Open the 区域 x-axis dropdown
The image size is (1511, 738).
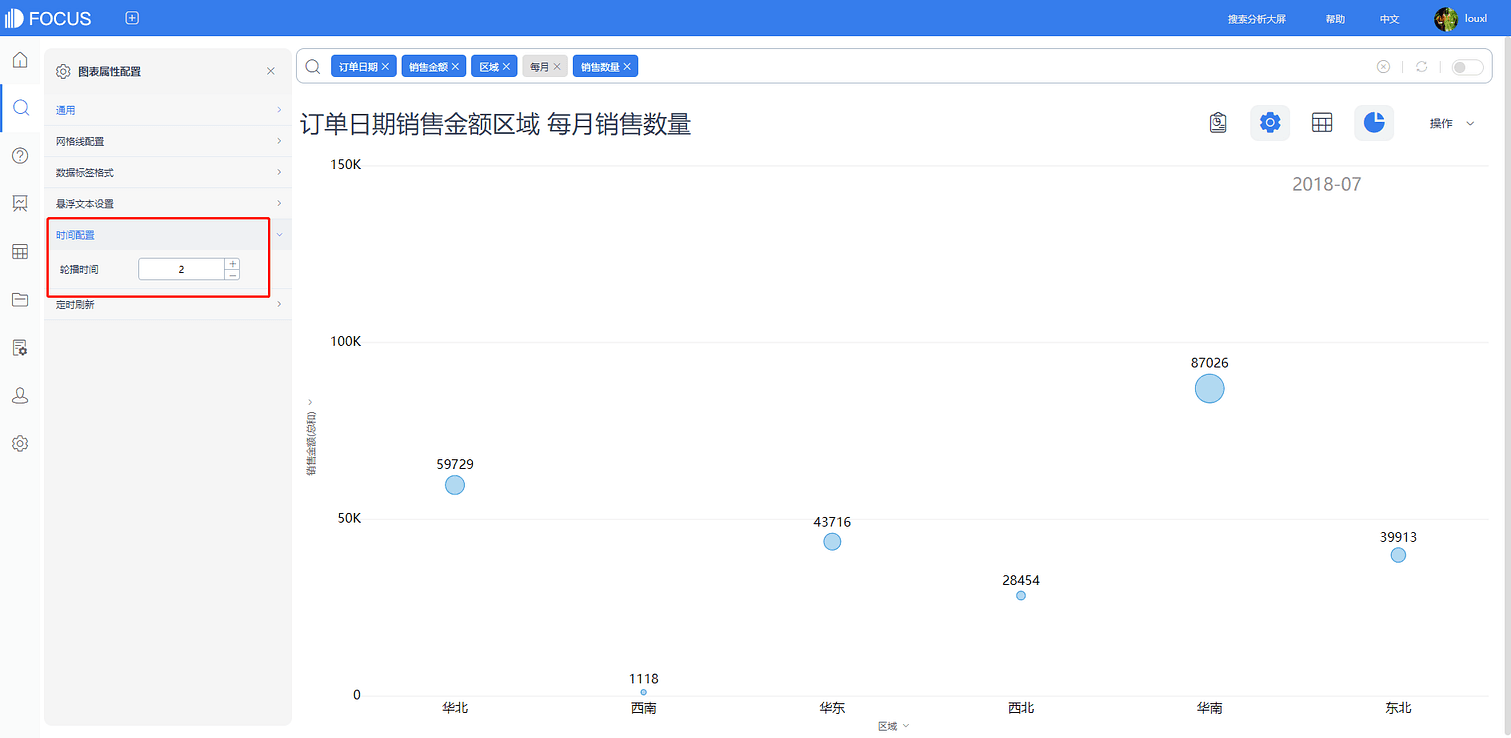click(894, 726)
